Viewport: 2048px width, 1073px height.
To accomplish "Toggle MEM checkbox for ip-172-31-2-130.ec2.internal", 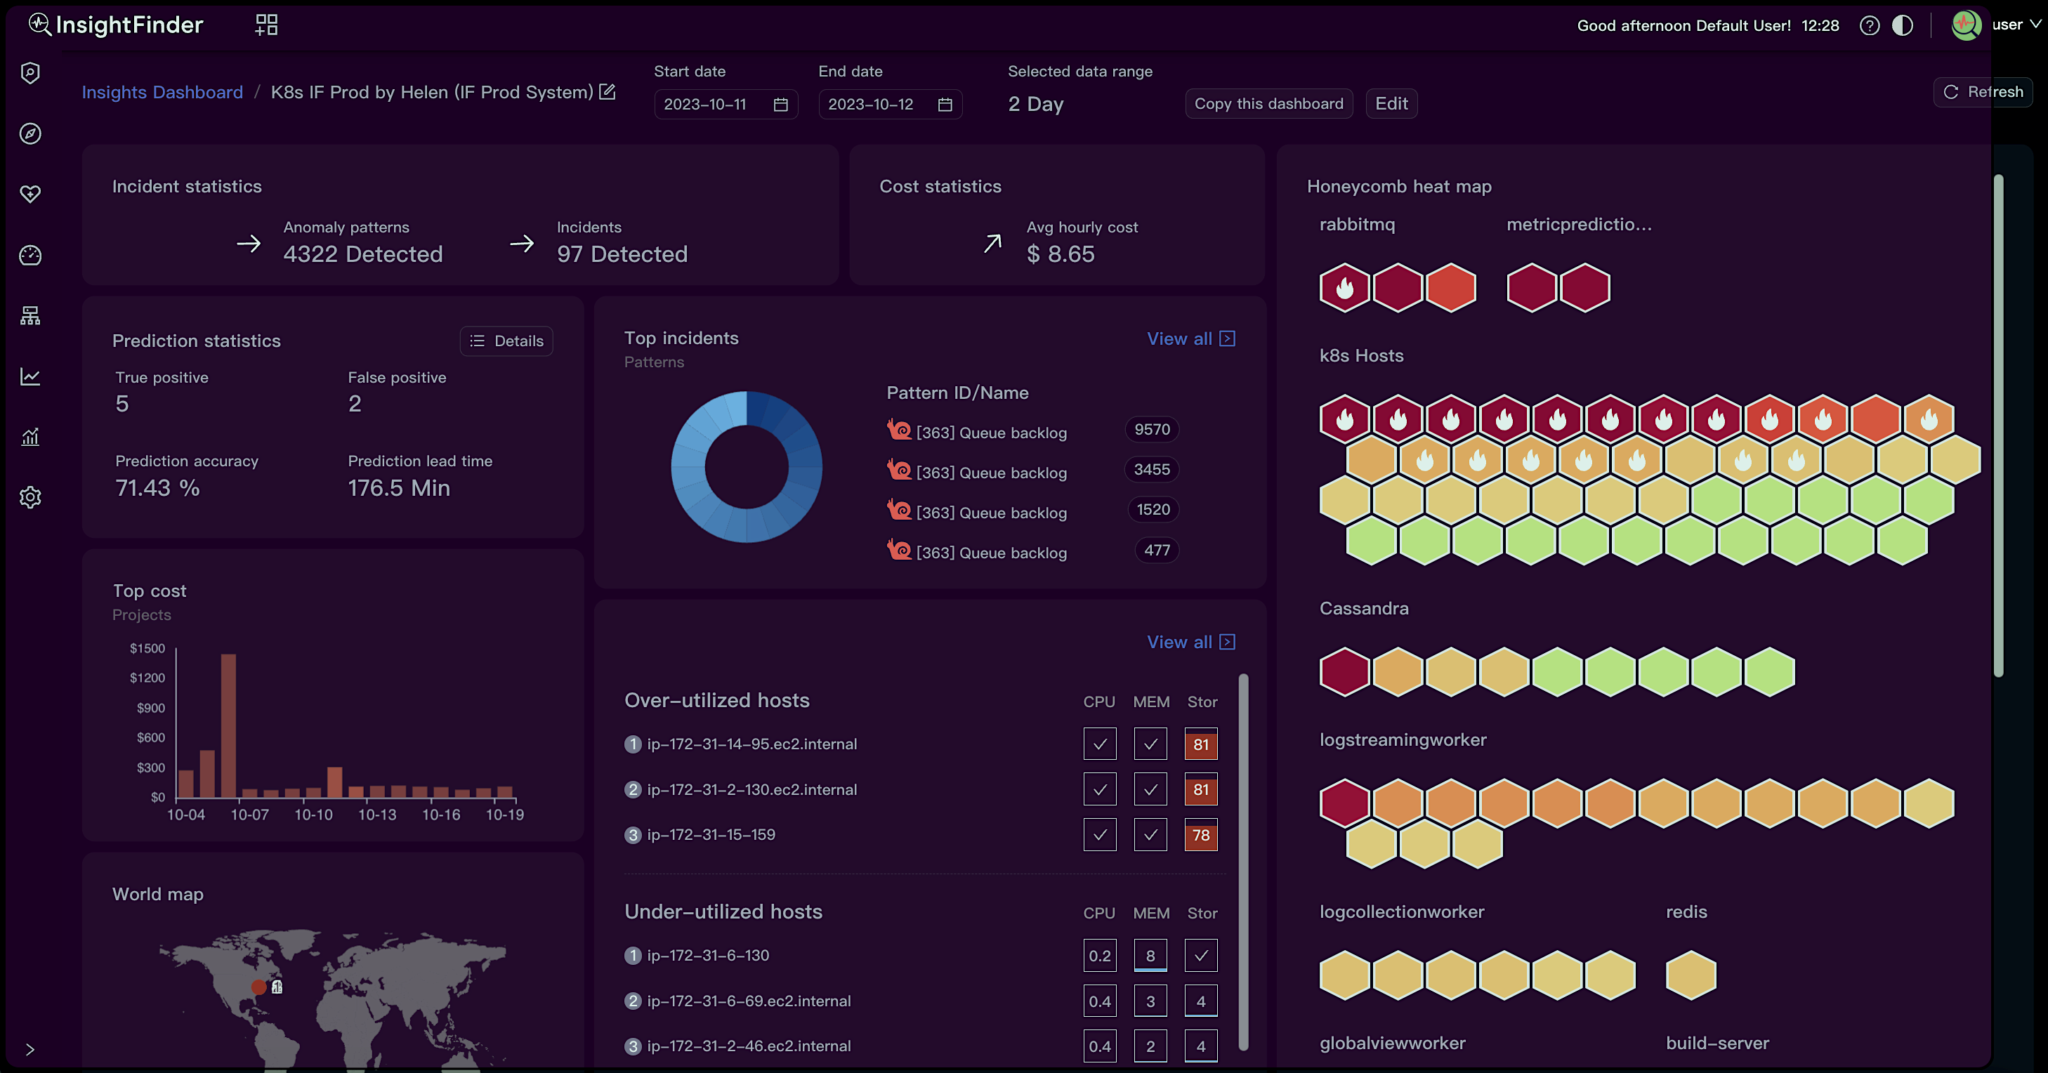I will pos(1150,790).
